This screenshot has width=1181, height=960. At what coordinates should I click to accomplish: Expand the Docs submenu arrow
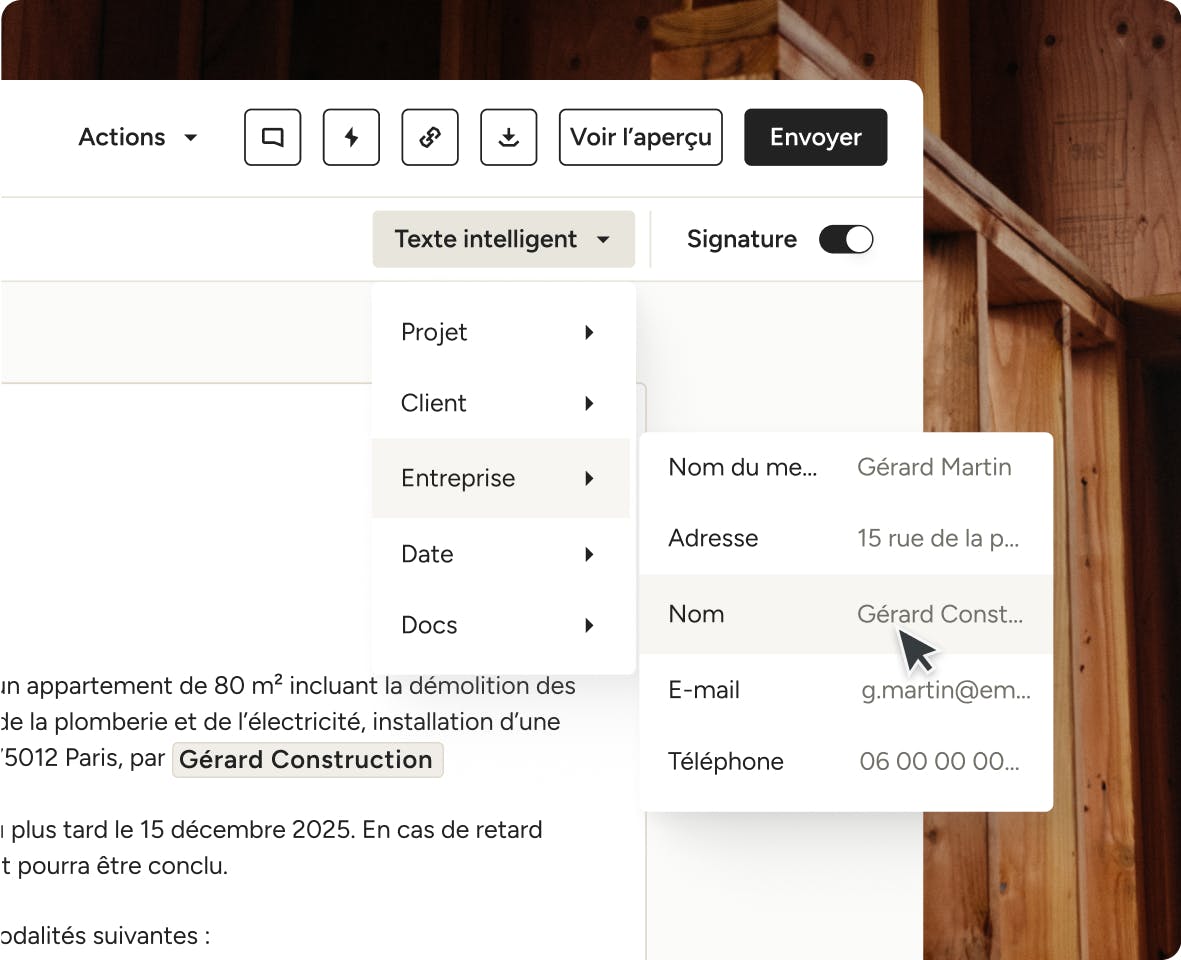tap(589, 625)
